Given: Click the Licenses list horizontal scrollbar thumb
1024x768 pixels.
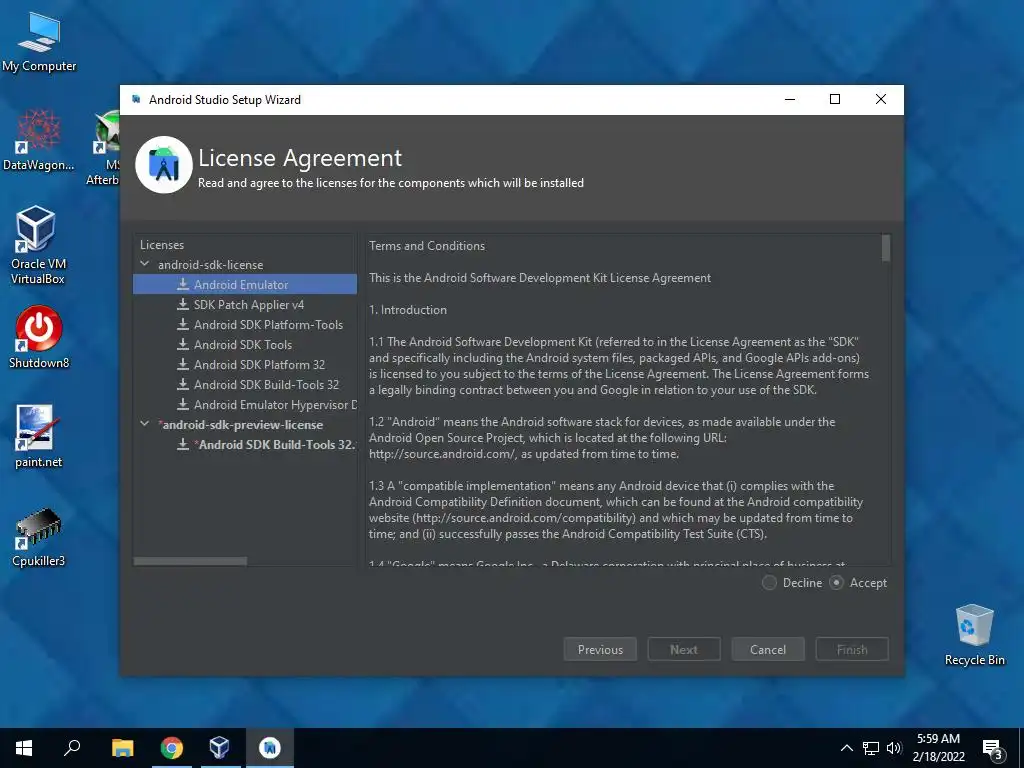Looking at the screenshot, I should 190,561.
